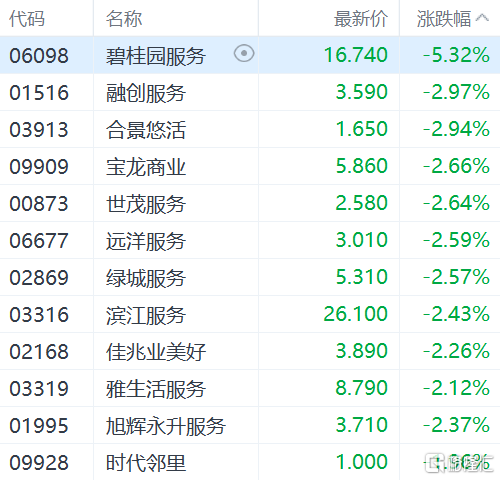The width and height of the screenshot is (500, 480).
Task: Click change value -2.12%
Action: pyautogui.click(x=456, y=388)
